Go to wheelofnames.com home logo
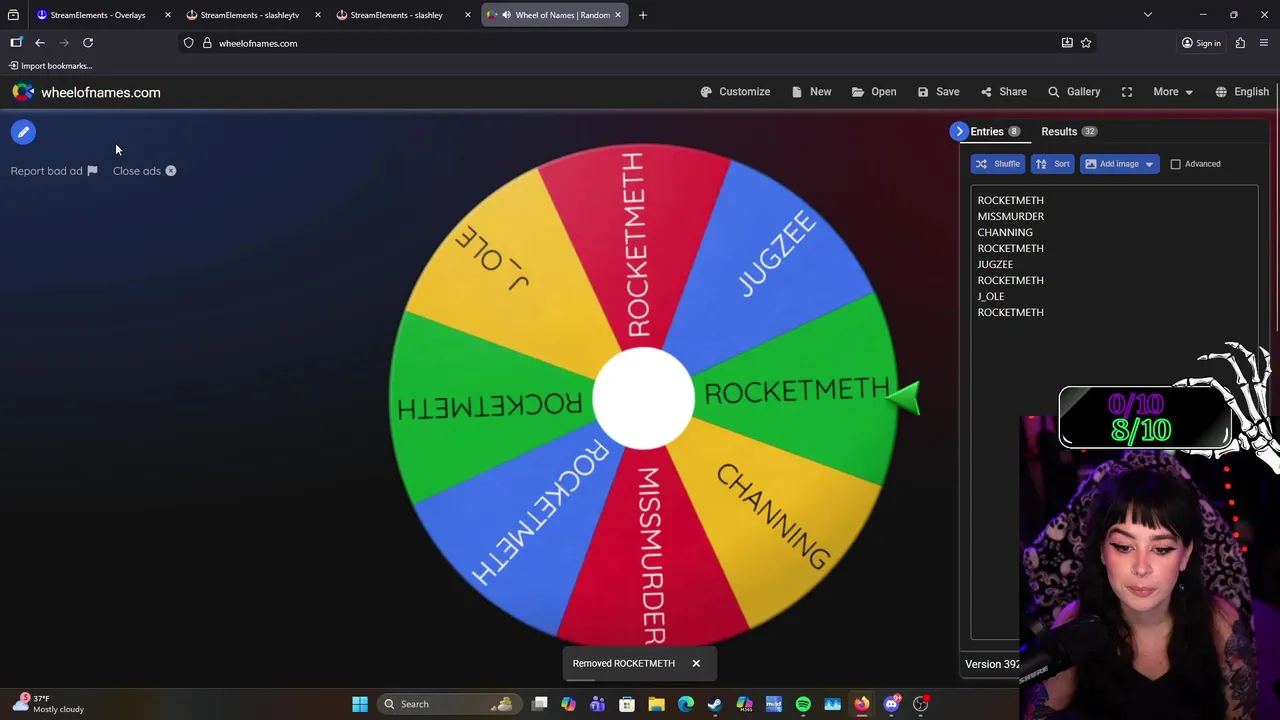The width and height of the screenshot is (1280, 720). coord(86,92)
